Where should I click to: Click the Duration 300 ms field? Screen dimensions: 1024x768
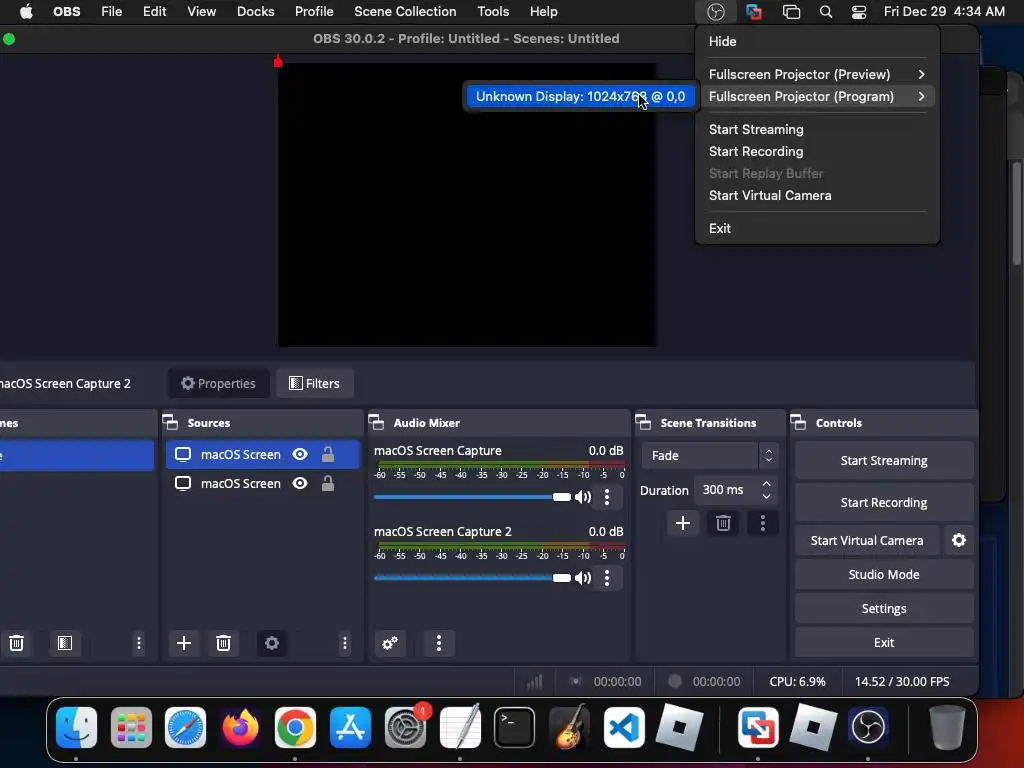724,490
